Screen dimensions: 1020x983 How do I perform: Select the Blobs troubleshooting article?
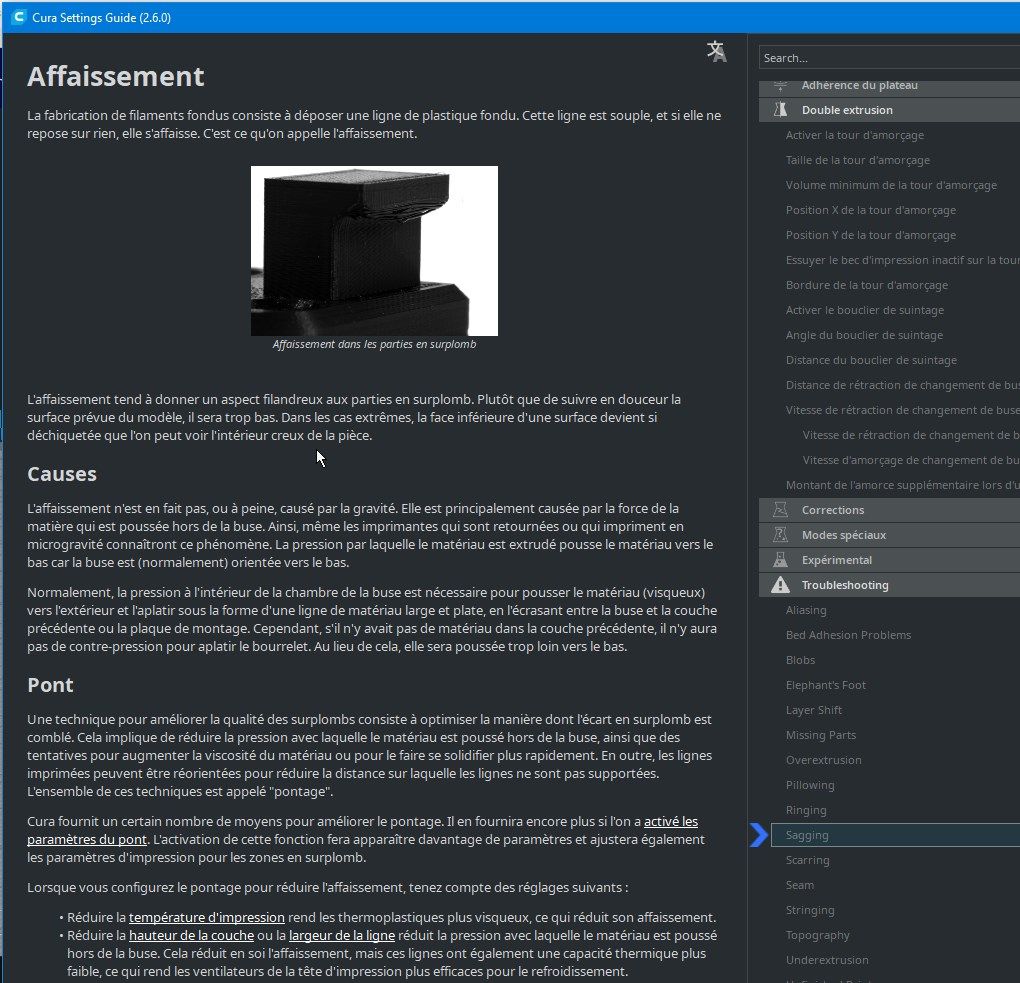[800, 660]
